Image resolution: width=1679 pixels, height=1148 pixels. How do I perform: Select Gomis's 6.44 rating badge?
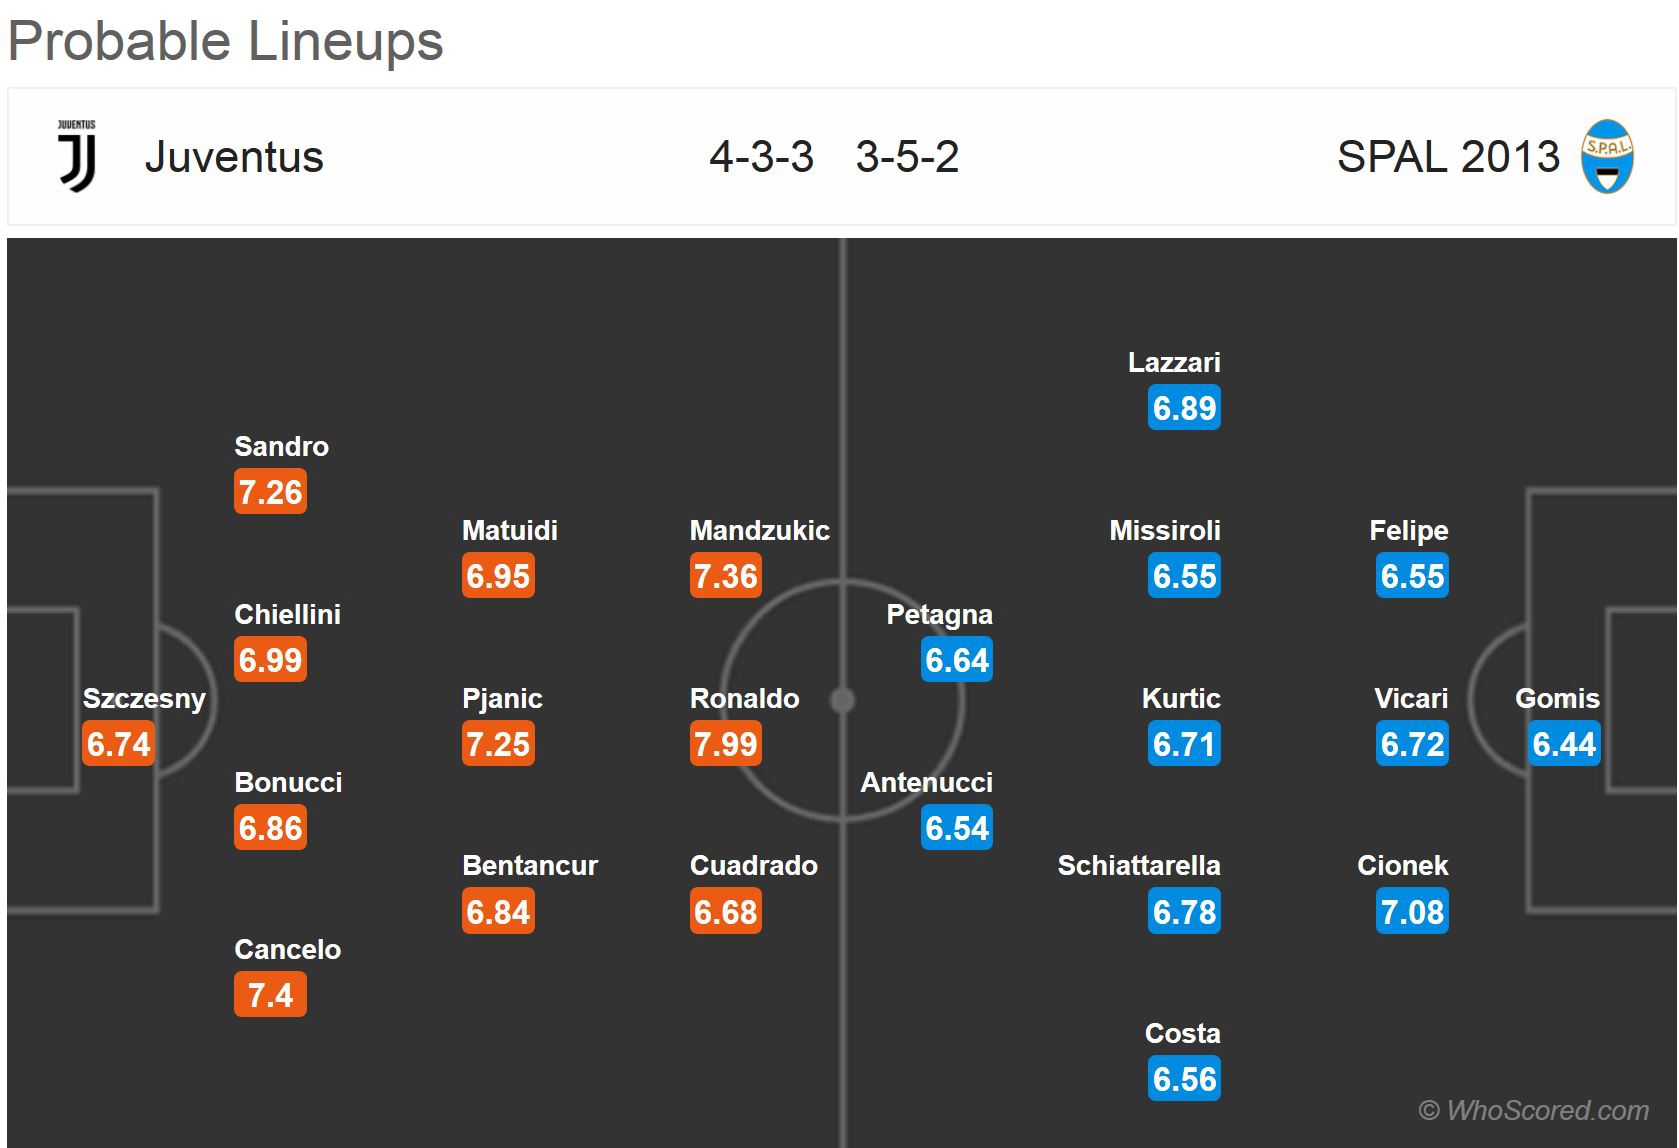(1564, 744)
